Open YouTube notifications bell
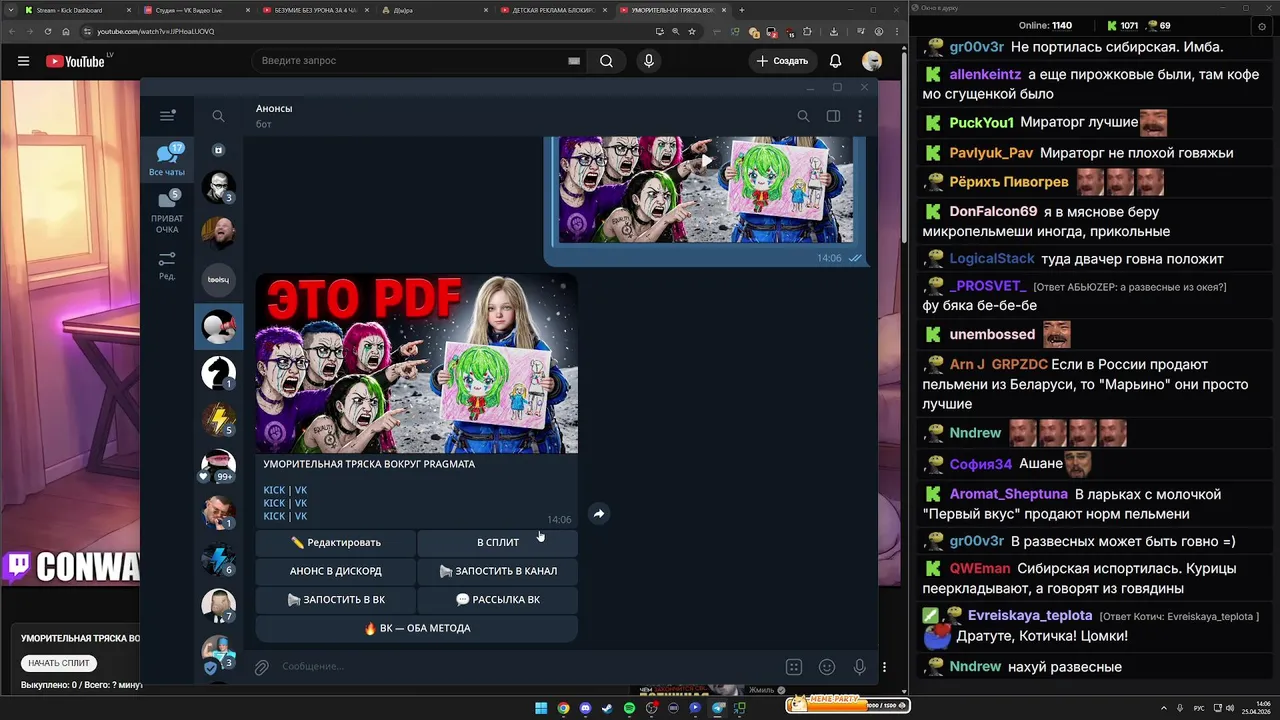1280x720 pixels. coord(835,61)
